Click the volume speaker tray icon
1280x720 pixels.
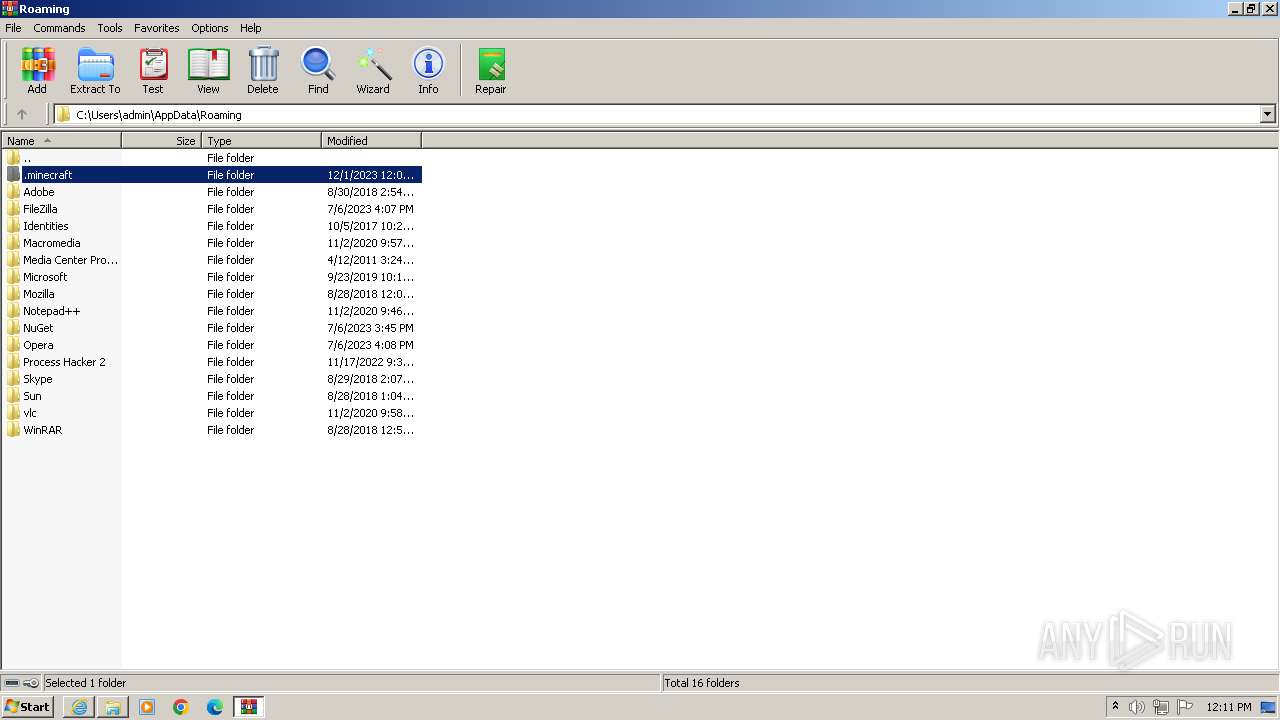[x=1137, y=707]
